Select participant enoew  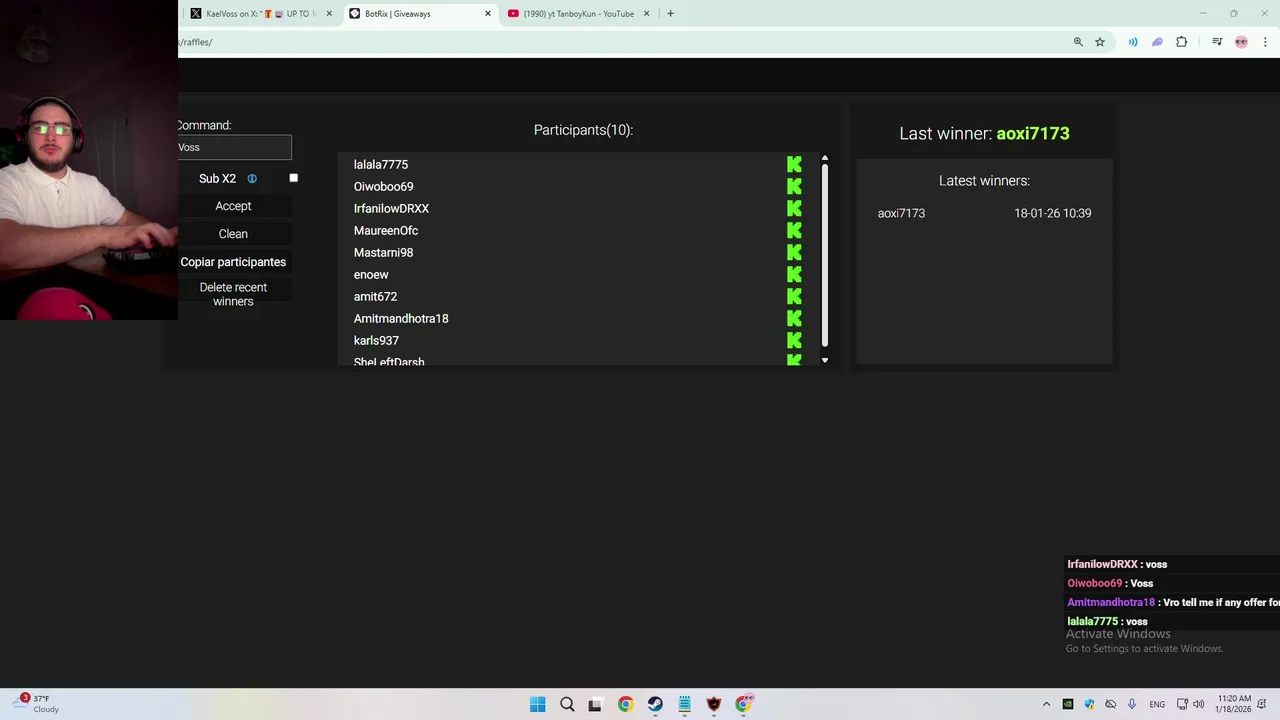(x=371, y=274)
